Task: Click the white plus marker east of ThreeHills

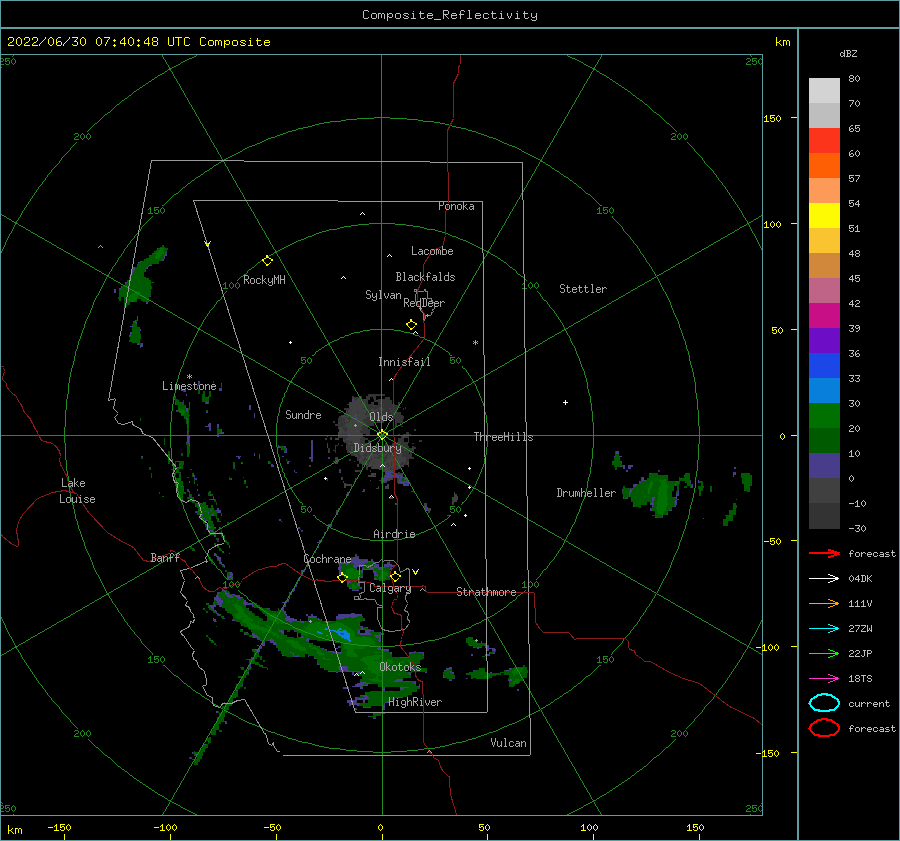Action: (565, 402)
